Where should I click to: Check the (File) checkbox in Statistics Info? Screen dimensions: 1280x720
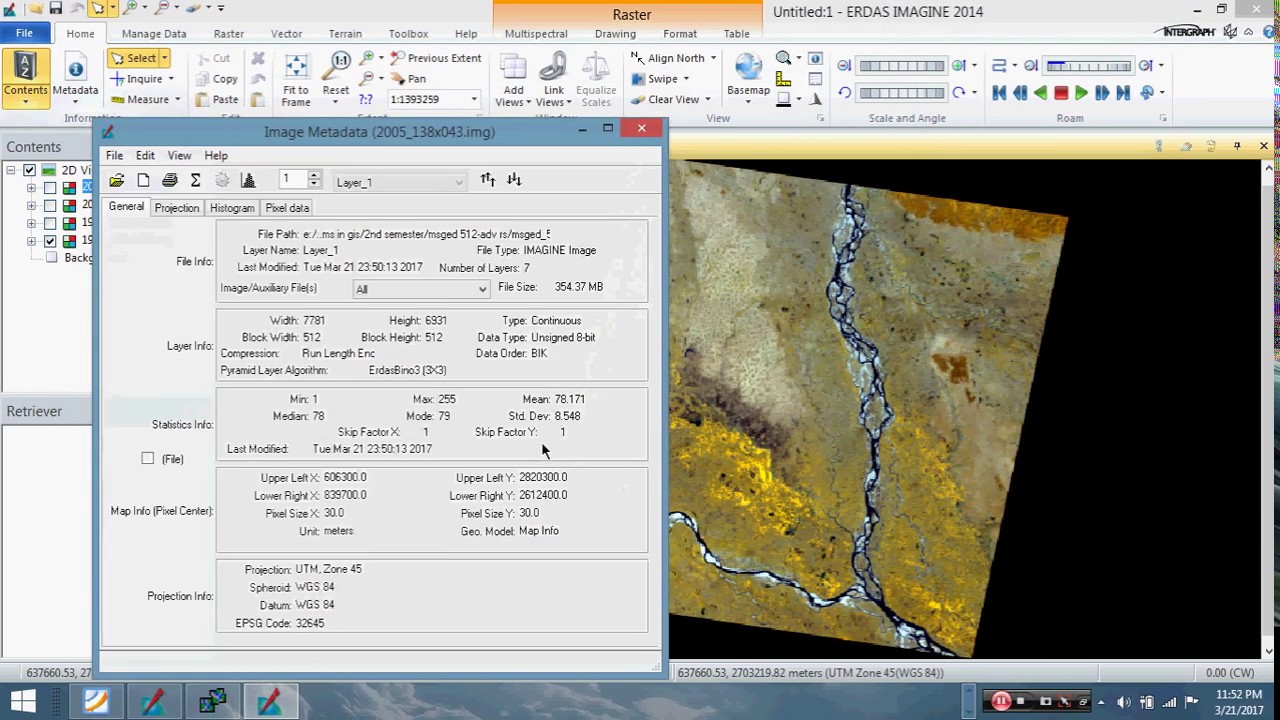[x=148, y=458]
